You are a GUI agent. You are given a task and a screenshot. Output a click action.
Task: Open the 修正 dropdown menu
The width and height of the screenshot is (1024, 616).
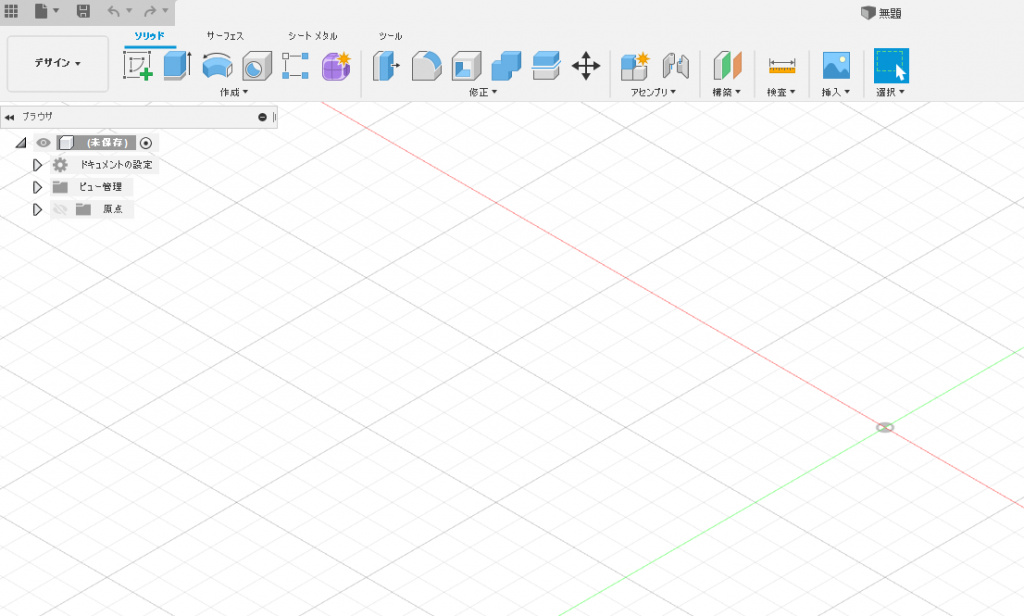(x=483, y=92)
